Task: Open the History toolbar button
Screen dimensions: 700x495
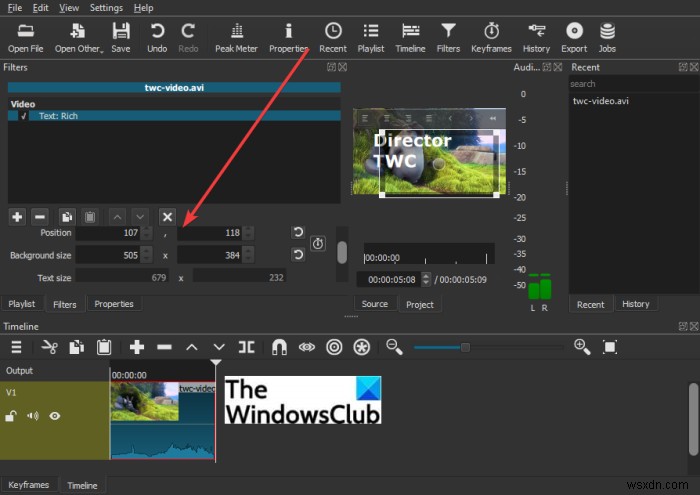Action: point(536,38)
